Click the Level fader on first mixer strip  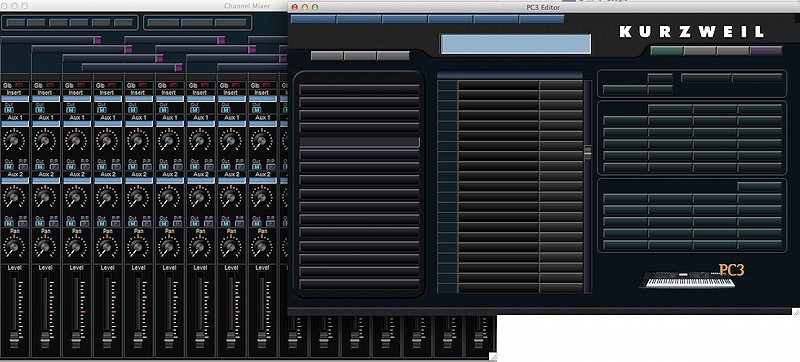[x=14, y=340]
